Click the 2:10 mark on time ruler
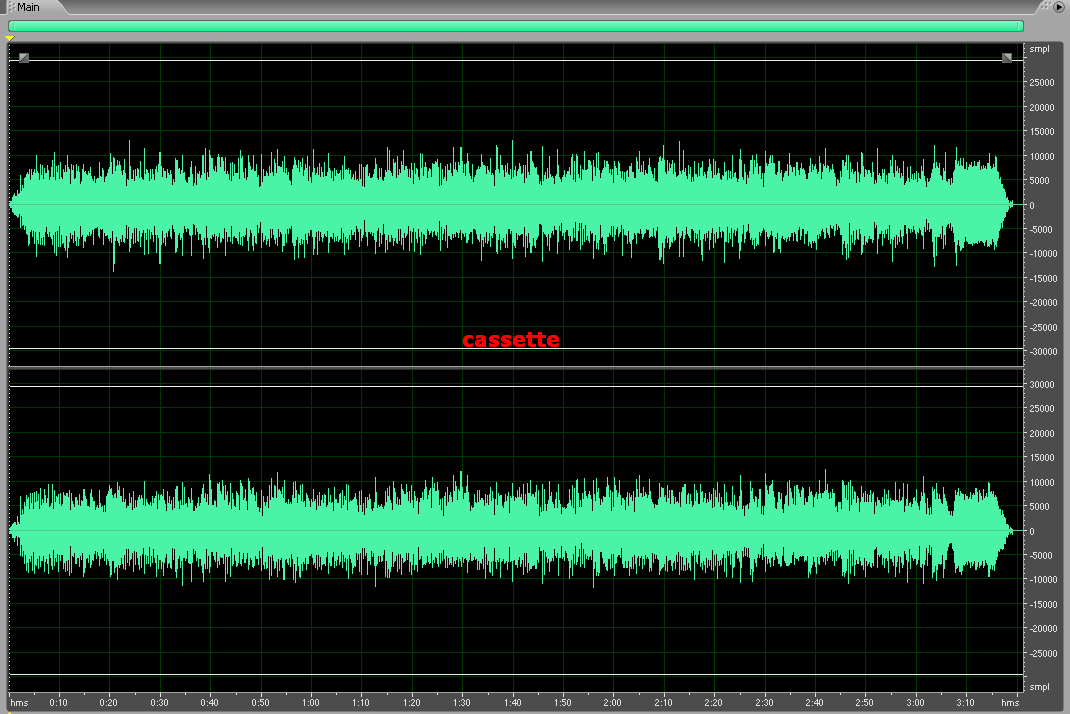This screenshot has height=714, width=1070. (663, 702)
